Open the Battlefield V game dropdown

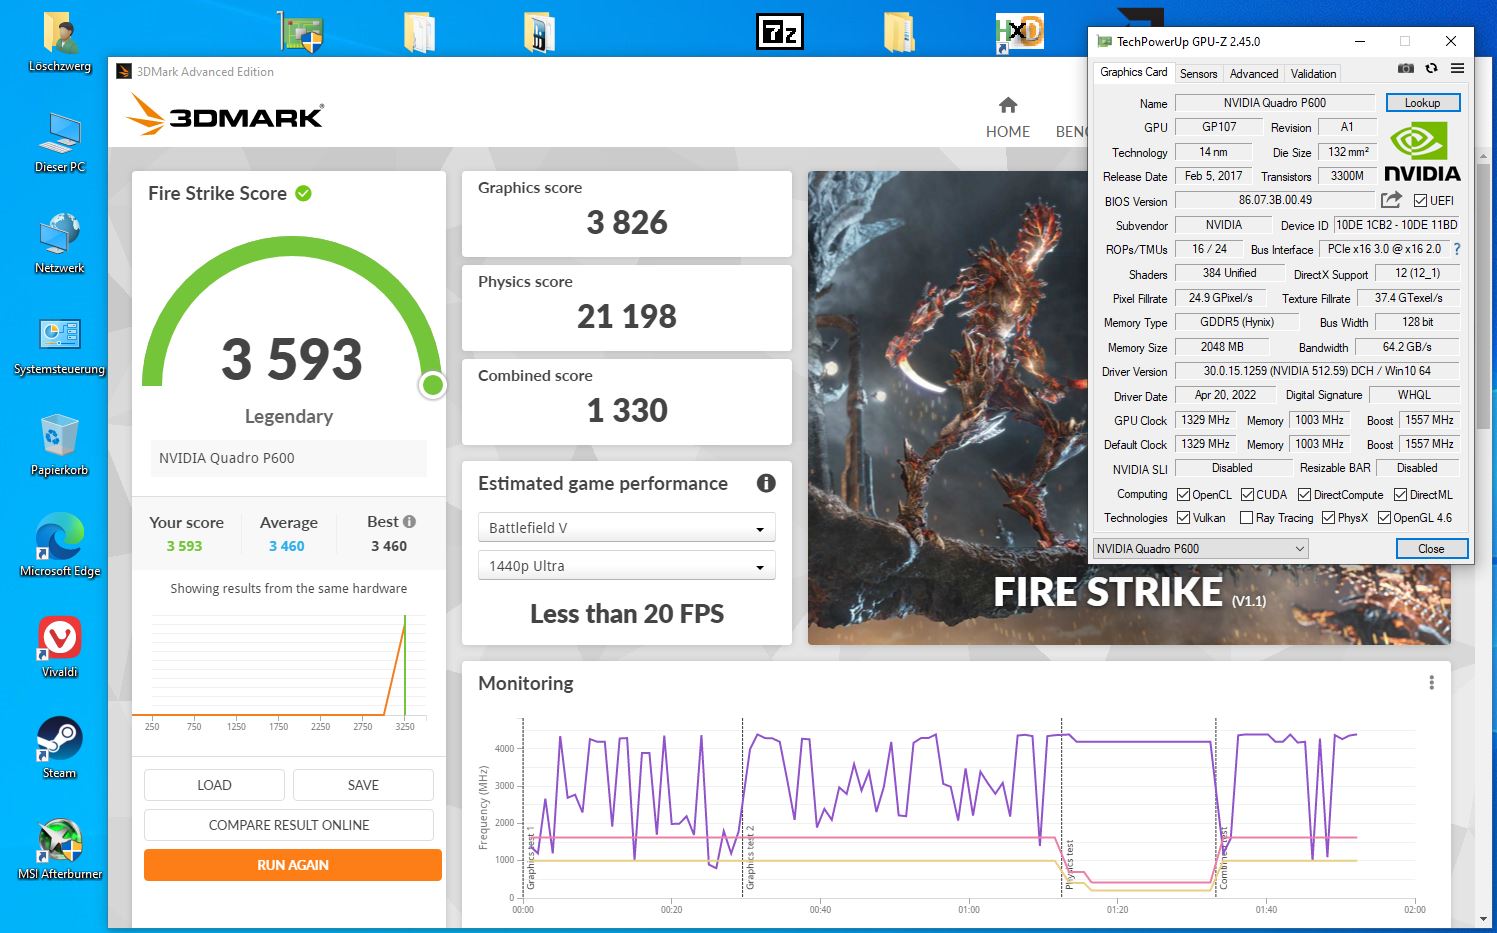[627, 527]
